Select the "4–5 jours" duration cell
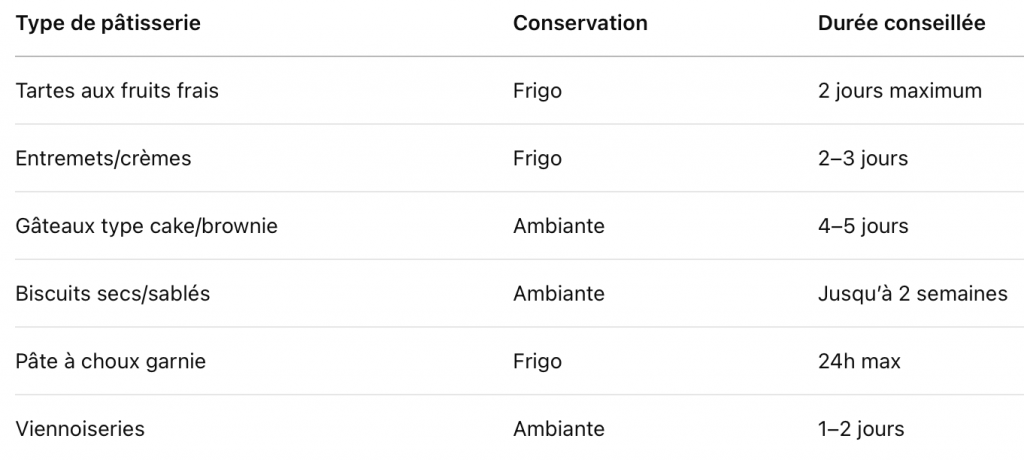 (x=863, y=226)
